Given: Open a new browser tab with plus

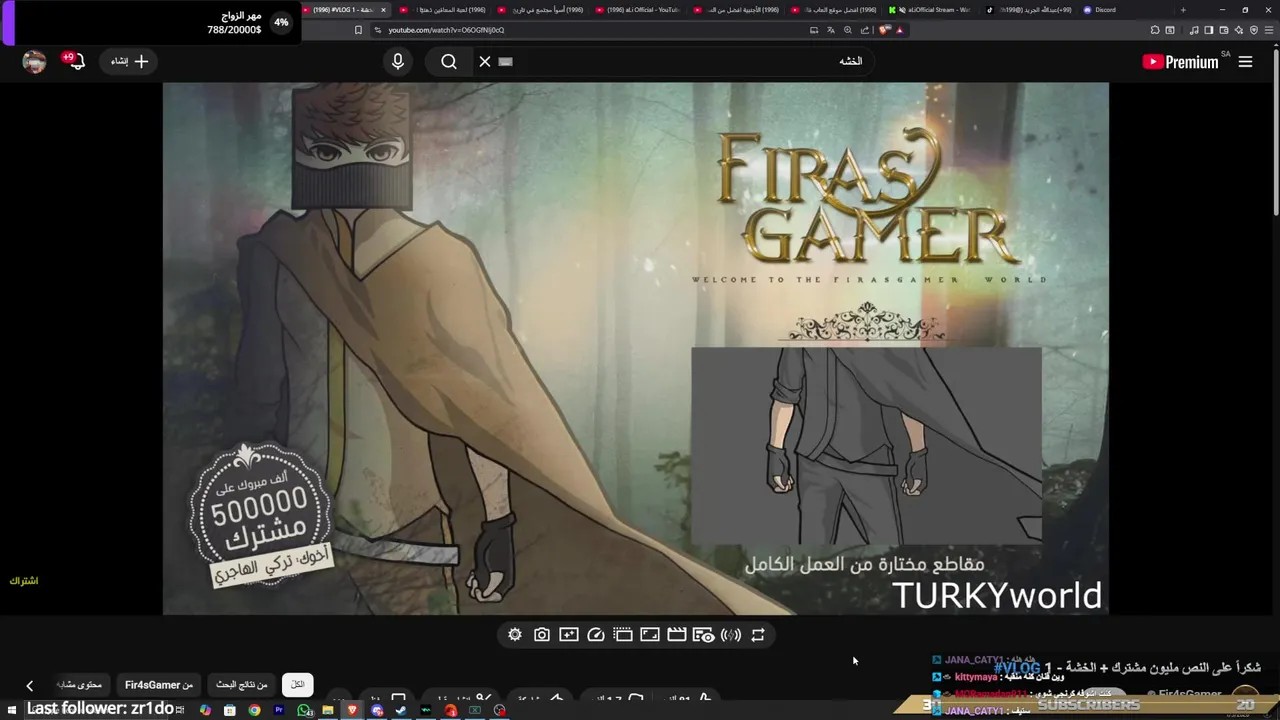Looking at the screenshot, I should (1183, 10).
